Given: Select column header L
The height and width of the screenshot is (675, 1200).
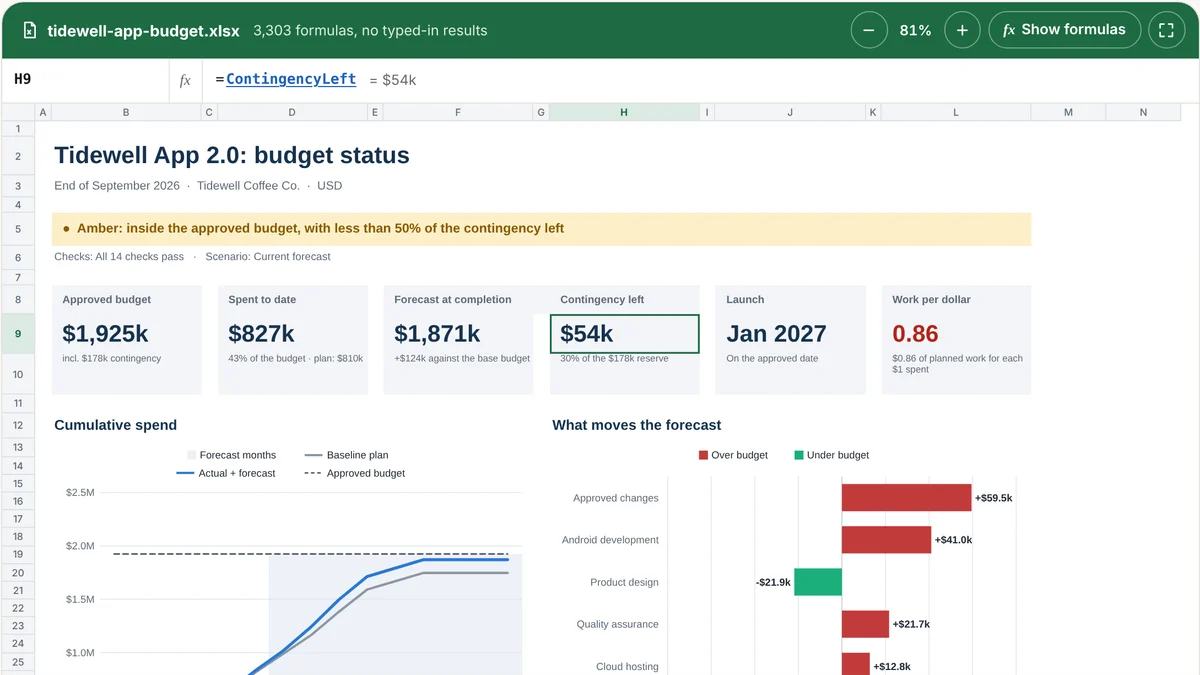Looking at the screenshot, I should [x=956, y=112].
